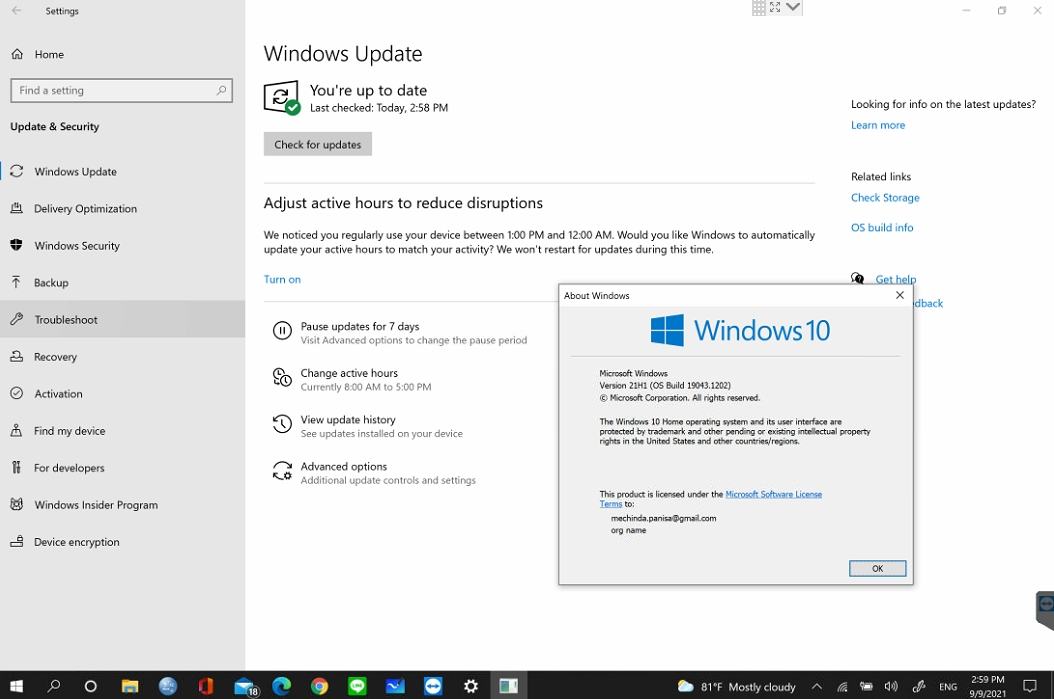Show hidden system tray icons

coord(816,686)
